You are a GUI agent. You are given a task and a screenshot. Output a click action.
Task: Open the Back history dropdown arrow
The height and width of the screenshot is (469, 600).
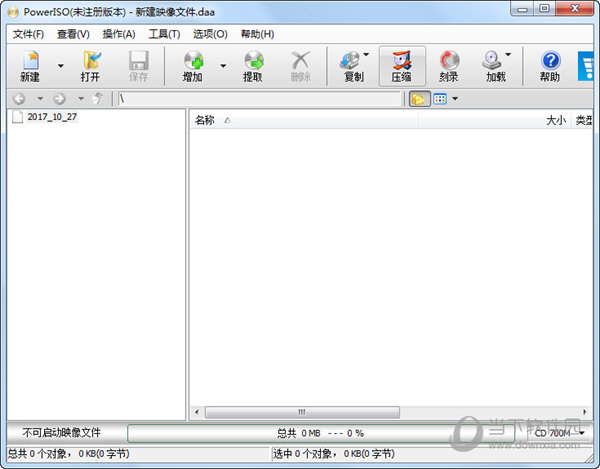pos(40,99)
